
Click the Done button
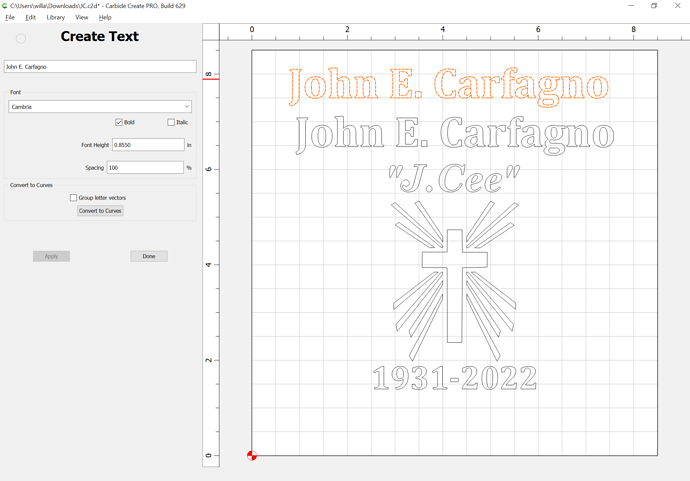coord(149,256)
